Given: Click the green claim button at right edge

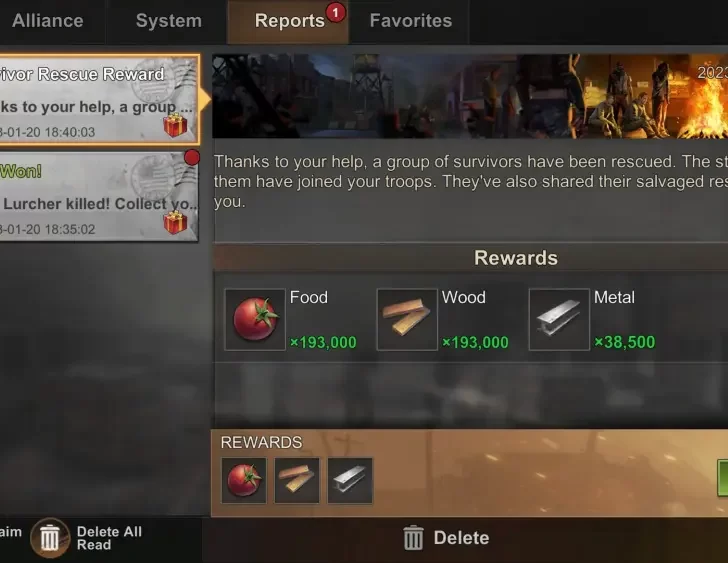Looking at the screenshot, I should [722, 478].
